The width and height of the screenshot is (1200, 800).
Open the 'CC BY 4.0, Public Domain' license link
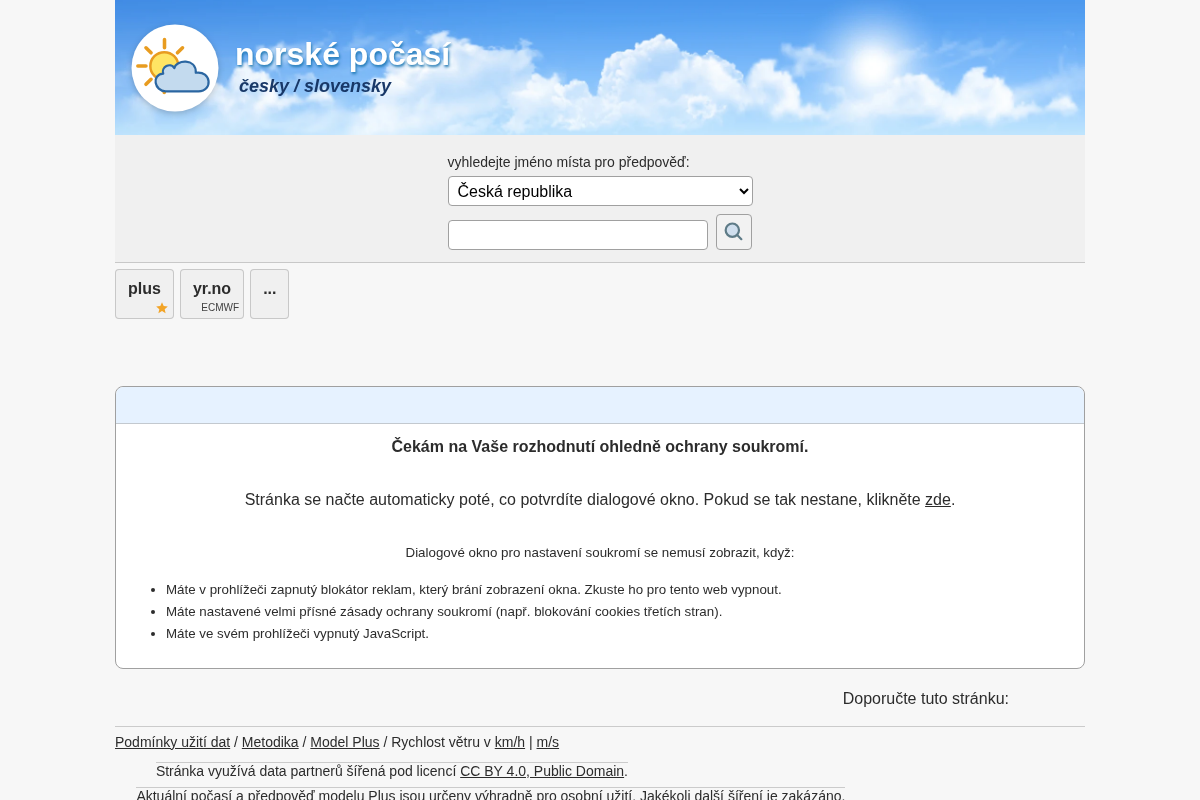pyautogui.click(x=542, y=771)
